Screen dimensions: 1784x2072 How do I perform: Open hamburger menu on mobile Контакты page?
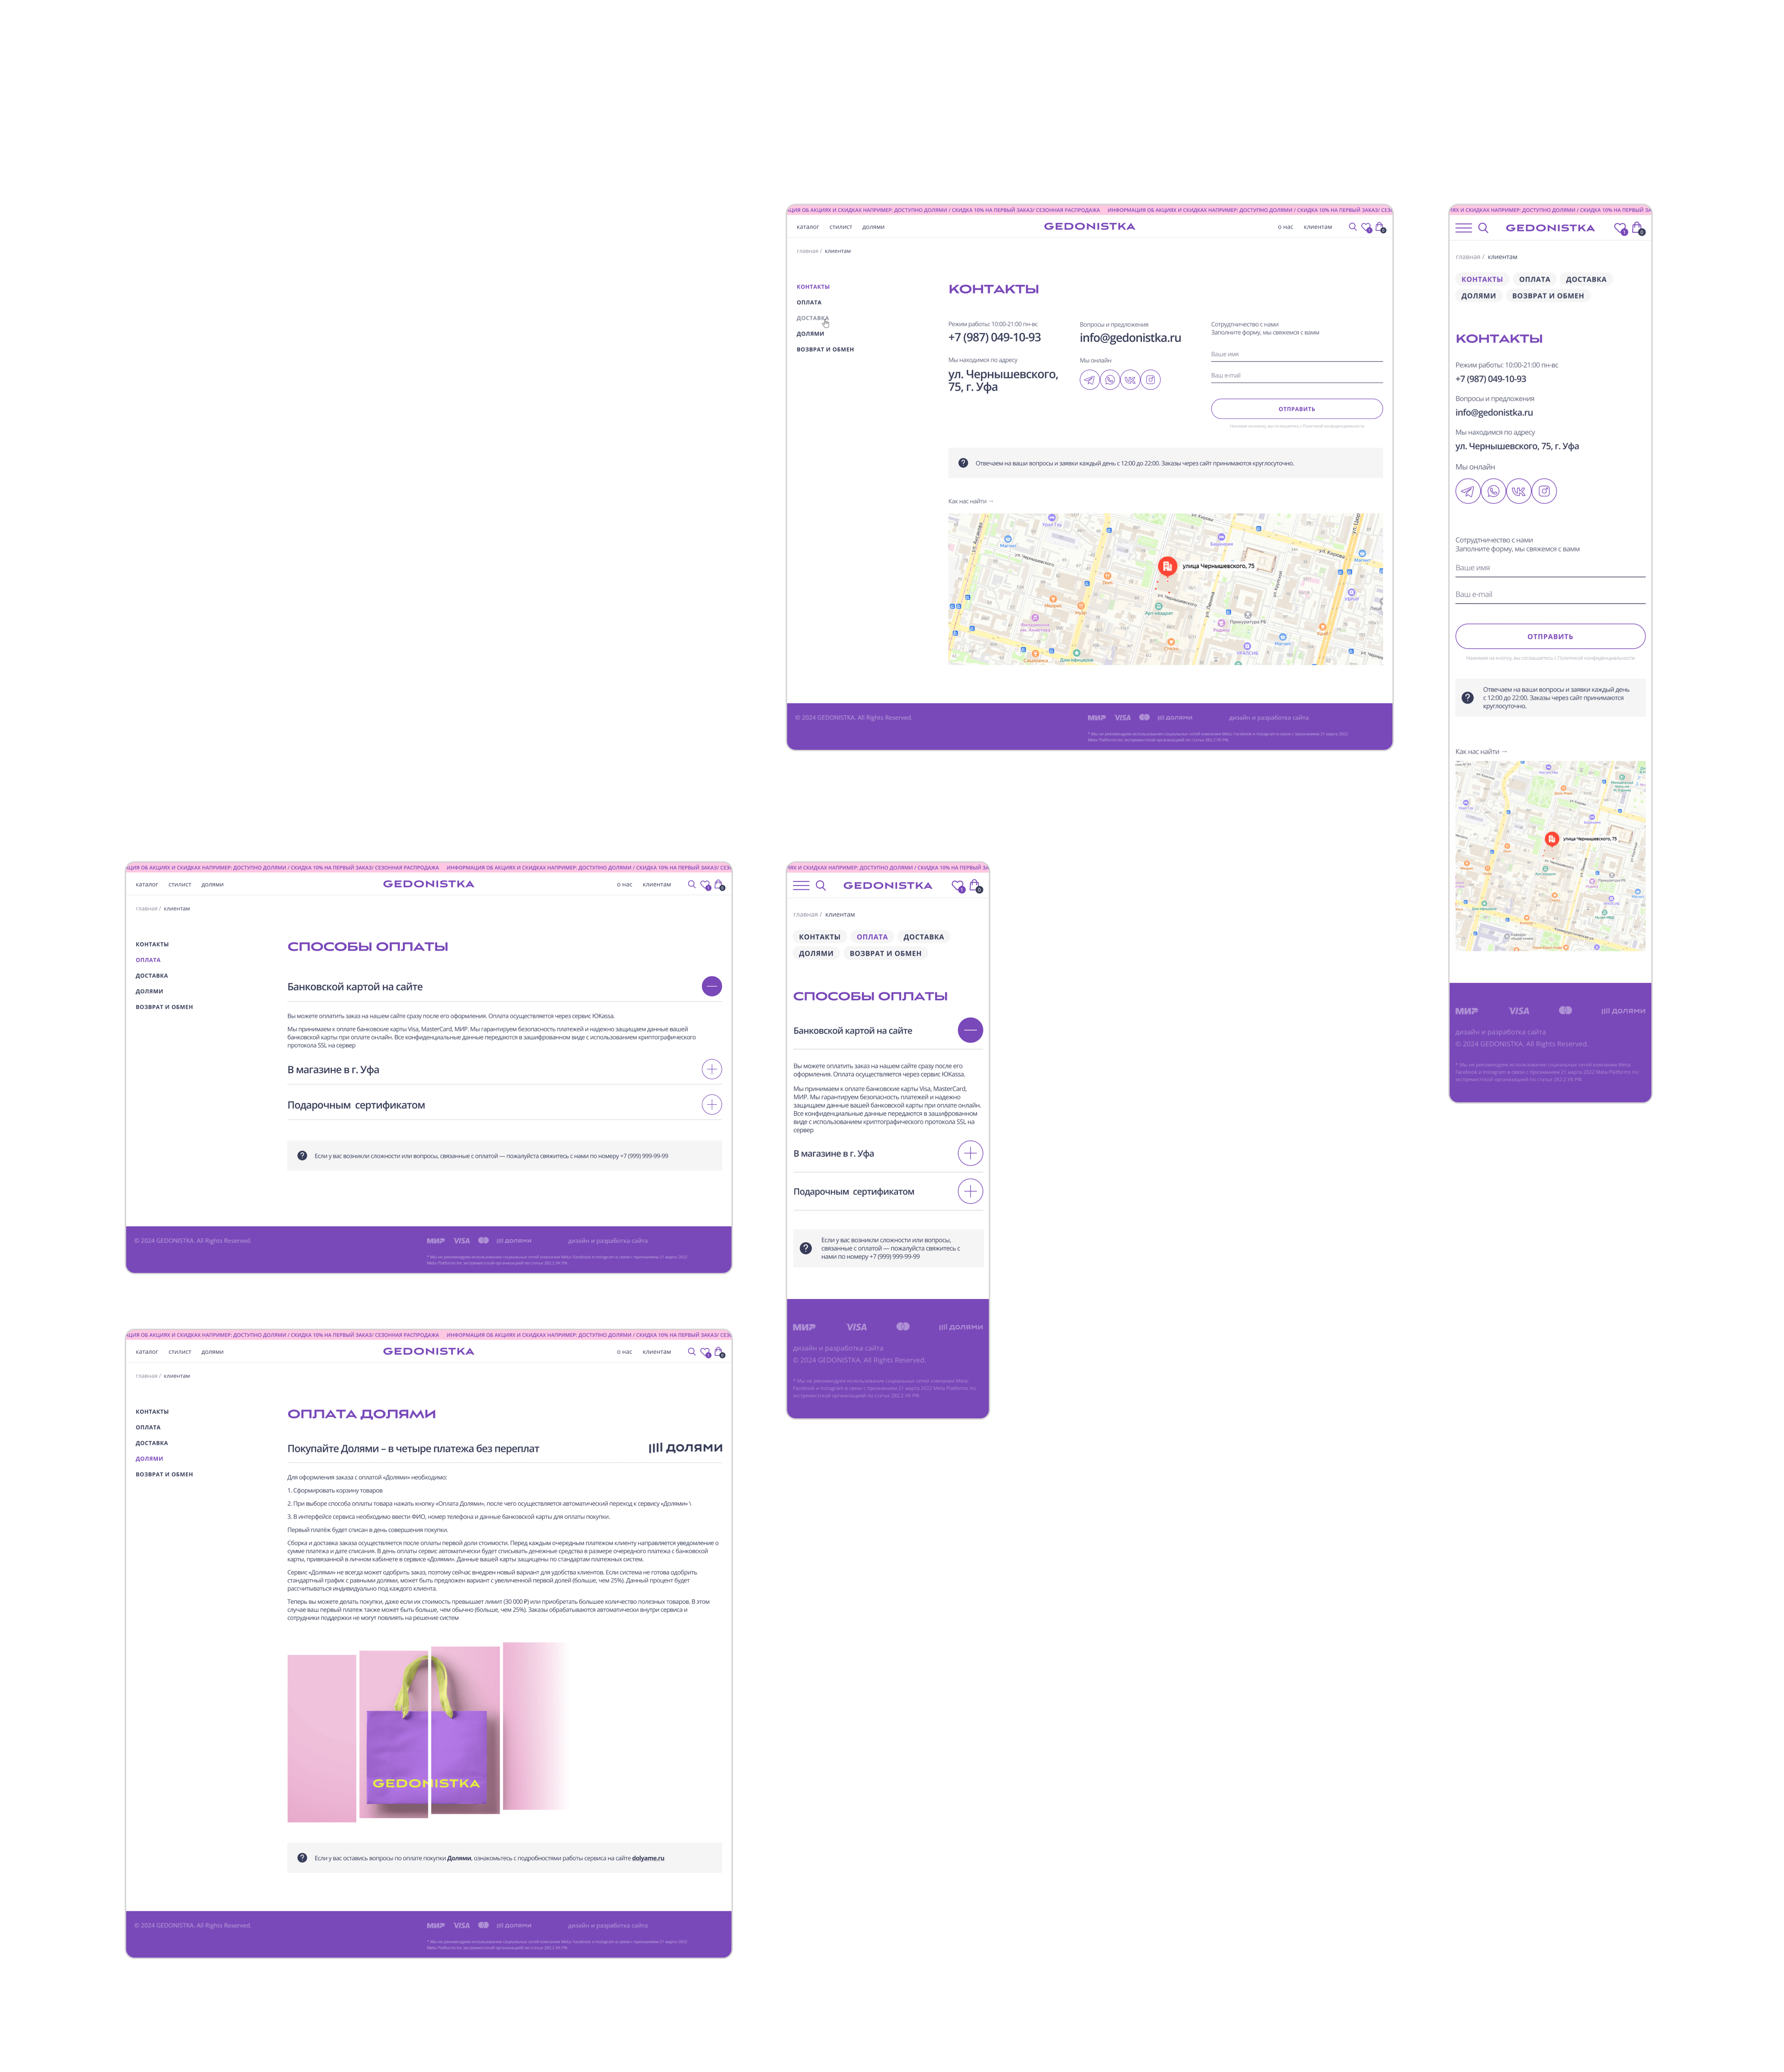pyautogui.click(x=1463, y=228)
